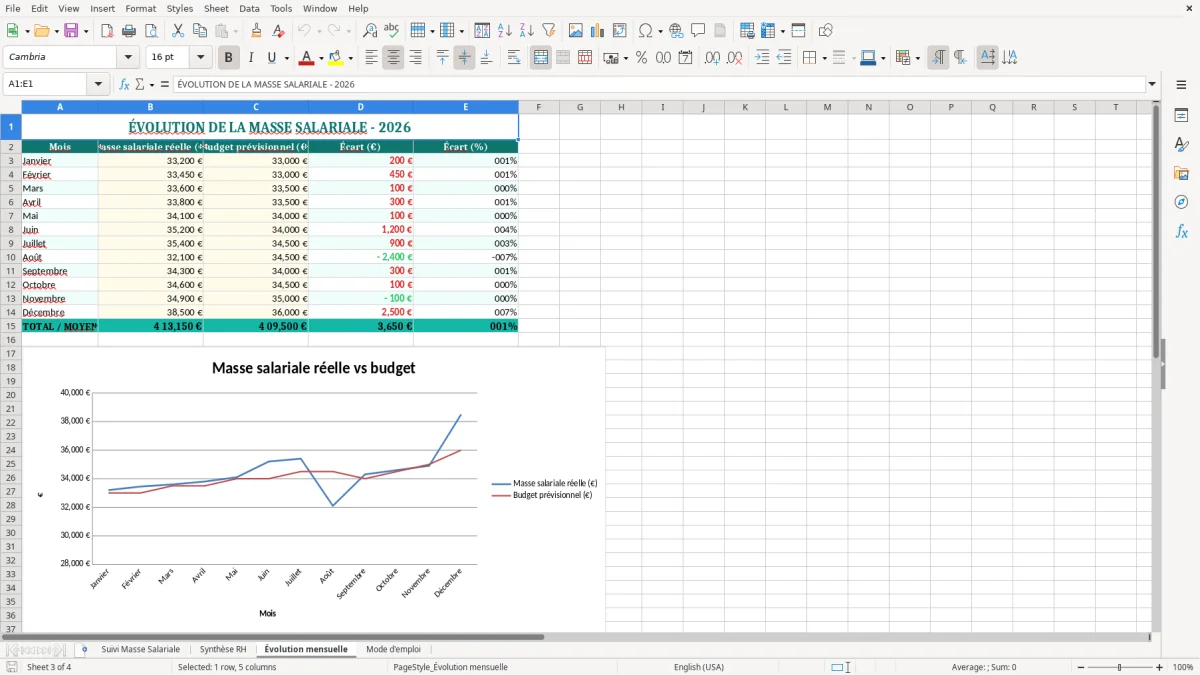Insert a pivot table

(620, 31)
